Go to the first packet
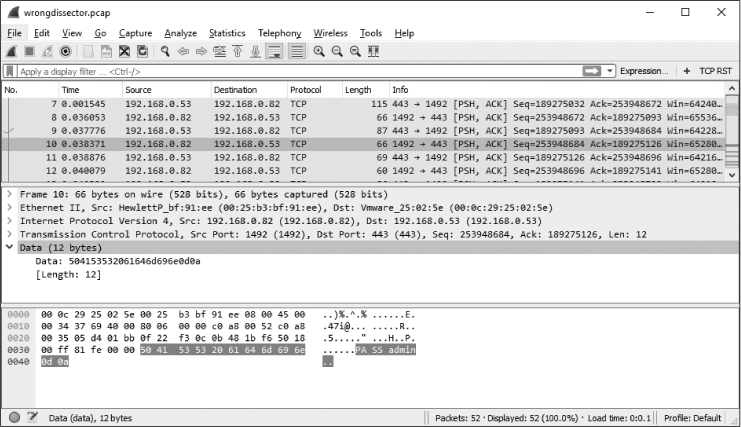Image resolution: width=741 pixels, height=427 pixels. [x=239, y=51]
